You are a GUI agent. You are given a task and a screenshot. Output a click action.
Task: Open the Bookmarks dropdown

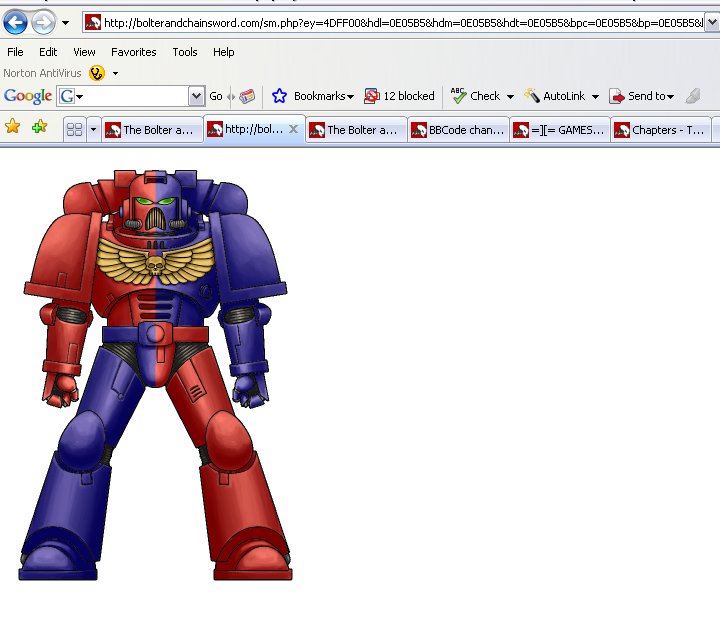coord(324,96)
